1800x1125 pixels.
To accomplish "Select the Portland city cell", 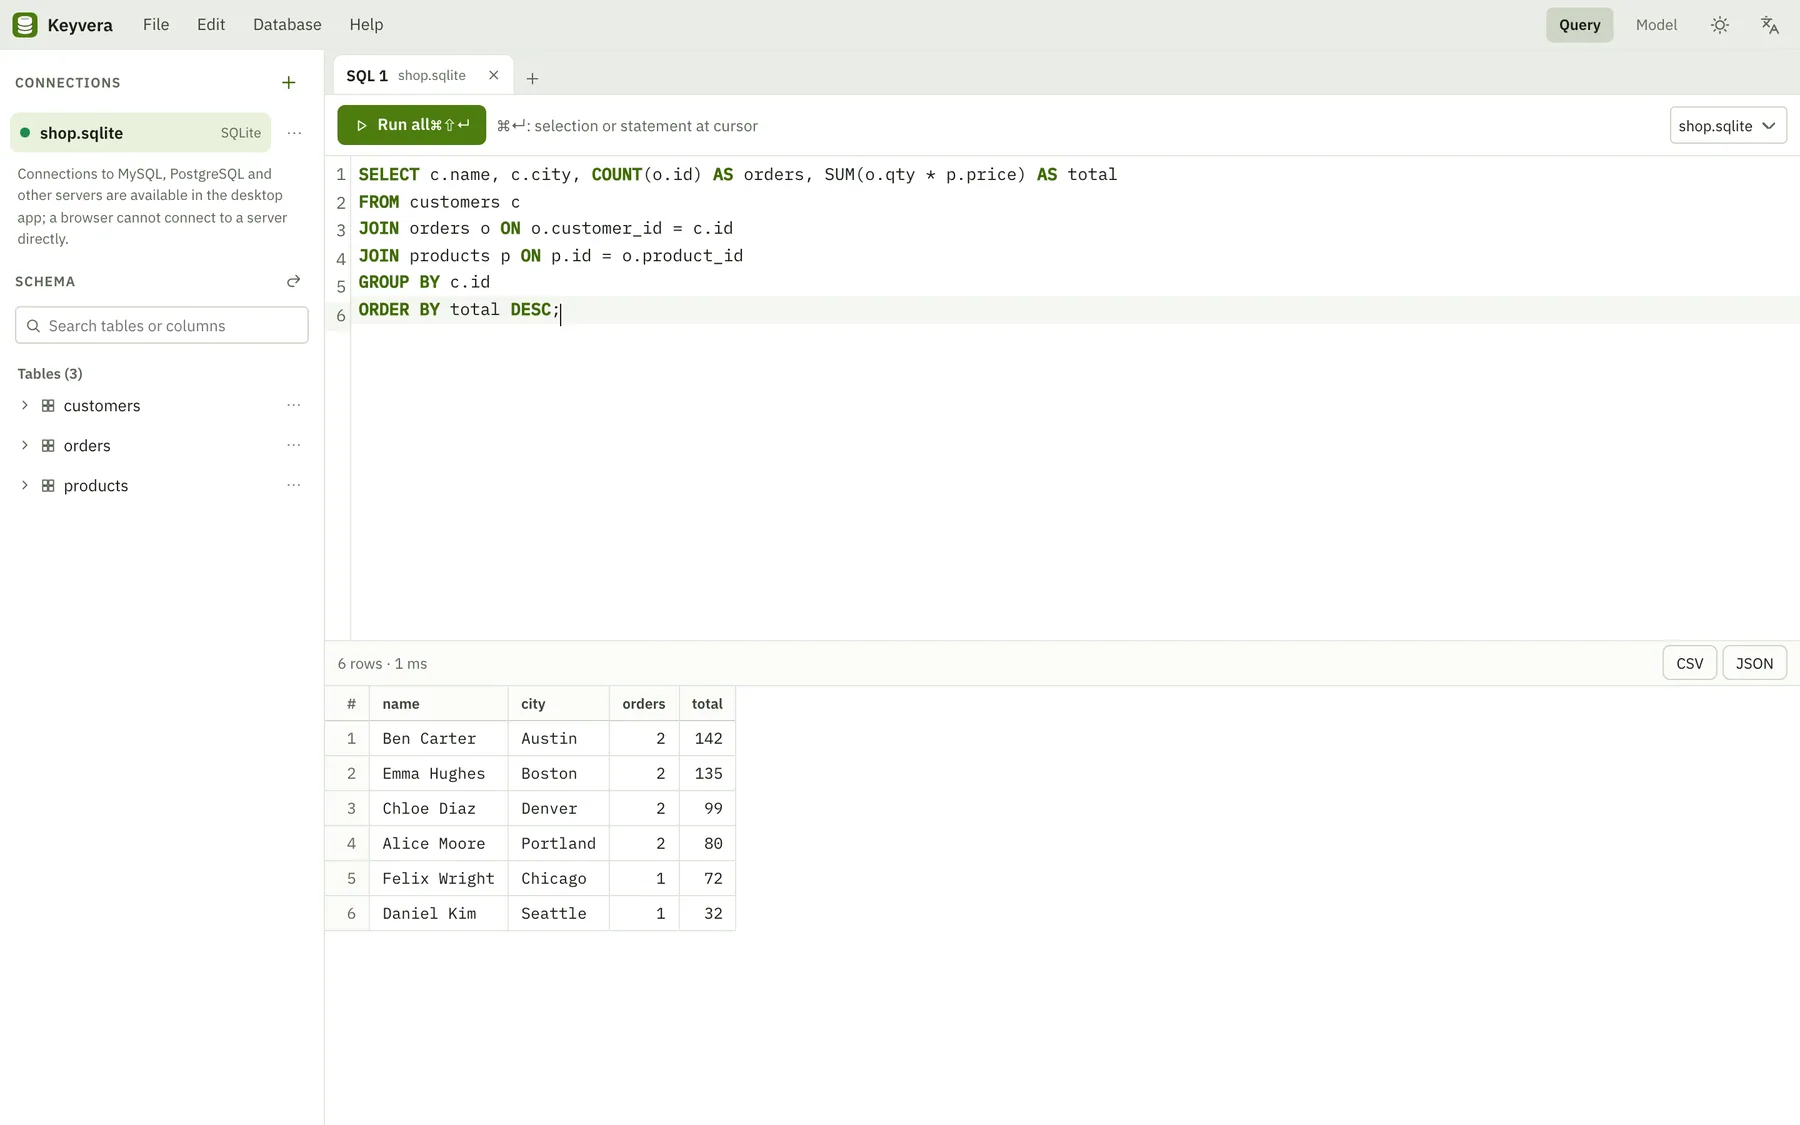I will click(559, 844).
